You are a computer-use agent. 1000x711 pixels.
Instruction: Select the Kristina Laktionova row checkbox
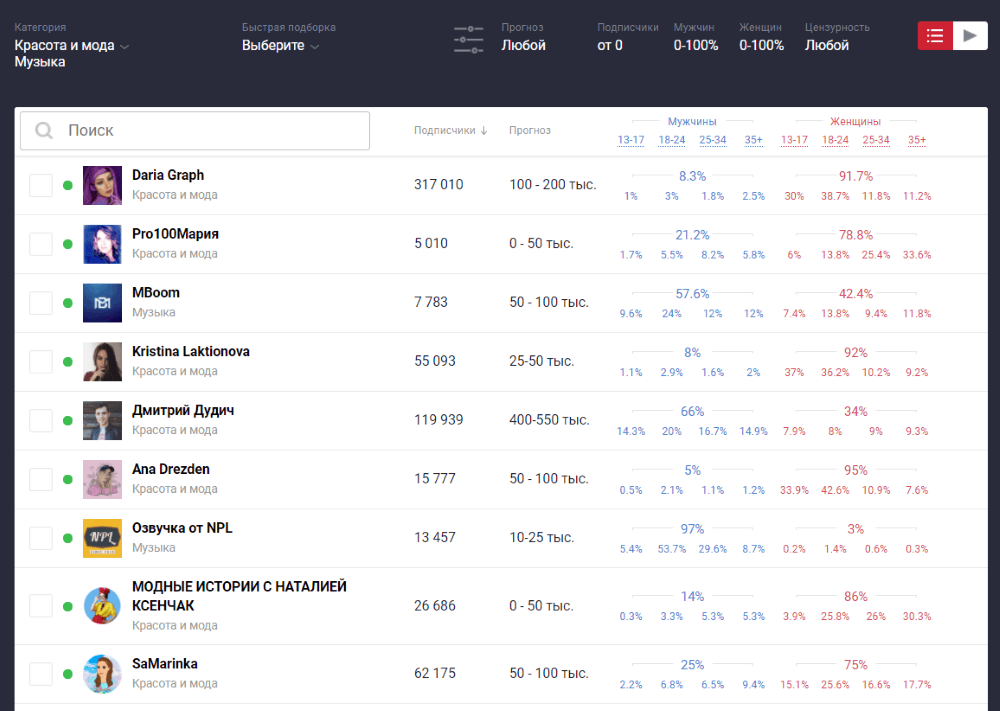(40, 362)
